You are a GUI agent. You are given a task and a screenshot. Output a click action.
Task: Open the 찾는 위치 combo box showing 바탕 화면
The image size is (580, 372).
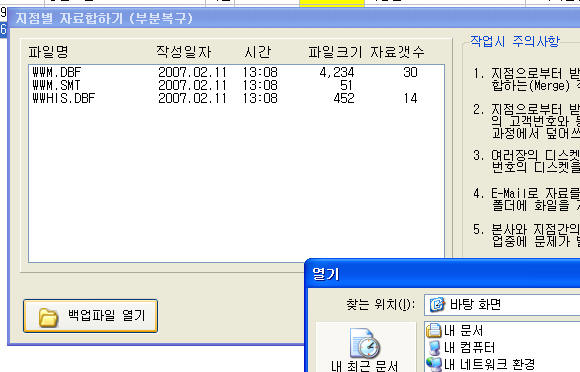pos(502,305)
